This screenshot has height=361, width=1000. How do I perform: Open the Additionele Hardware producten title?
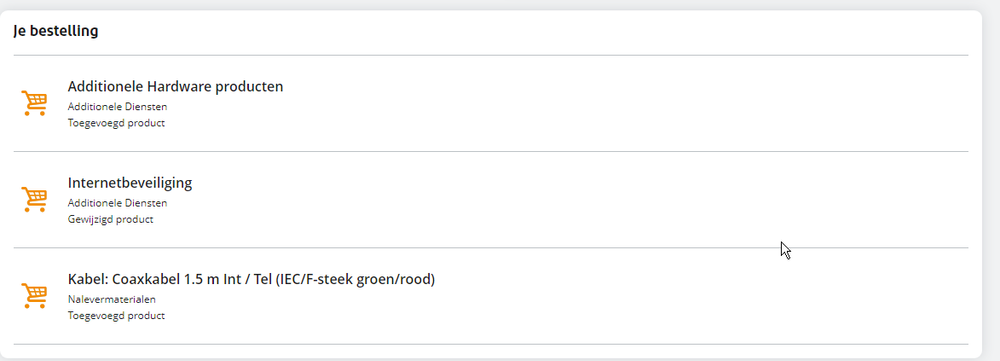click(x=175, y=87)
